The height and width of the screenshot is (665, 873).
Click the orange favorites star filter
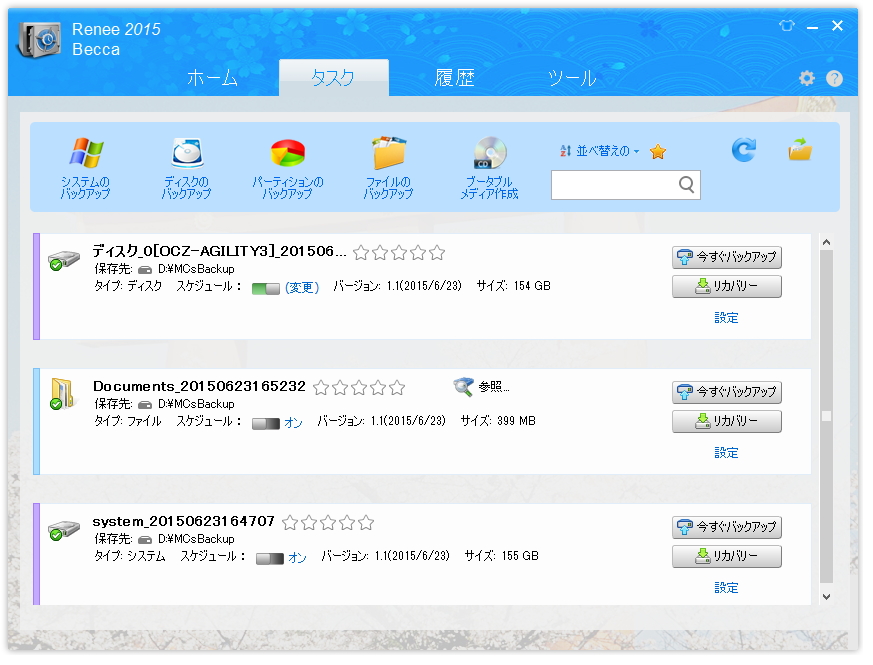pos(658,151)
